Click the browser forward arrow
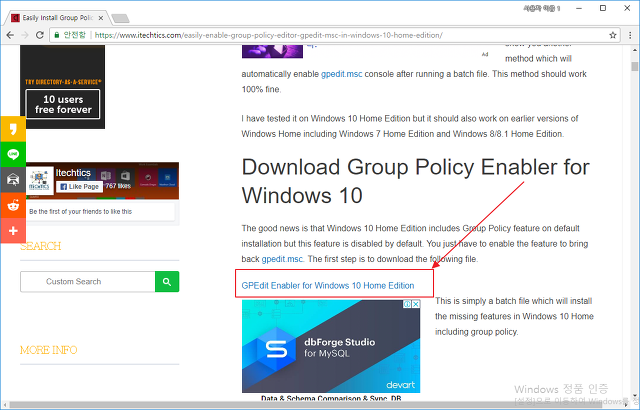The image size is (640, 410). [x=25, y=35]
